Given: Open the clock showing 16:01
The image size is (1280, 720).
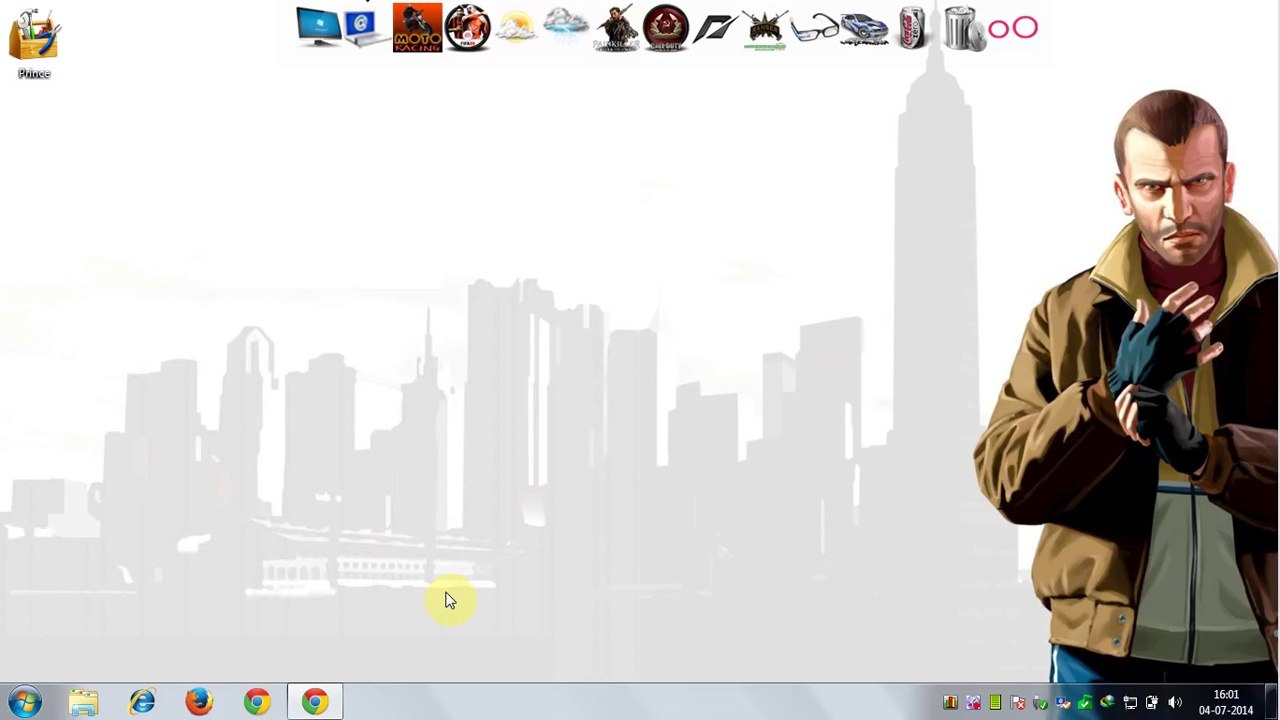Looking at the screenshot, I should [1226, 702].
